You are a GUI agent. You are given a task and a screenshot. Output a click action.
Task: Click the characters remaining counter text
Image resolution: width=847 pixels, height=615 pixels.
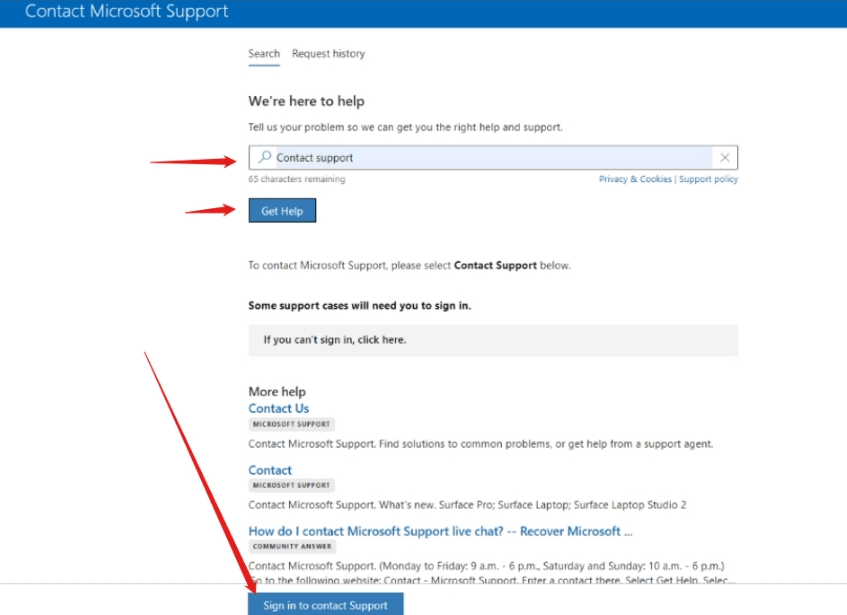[297, 179]
